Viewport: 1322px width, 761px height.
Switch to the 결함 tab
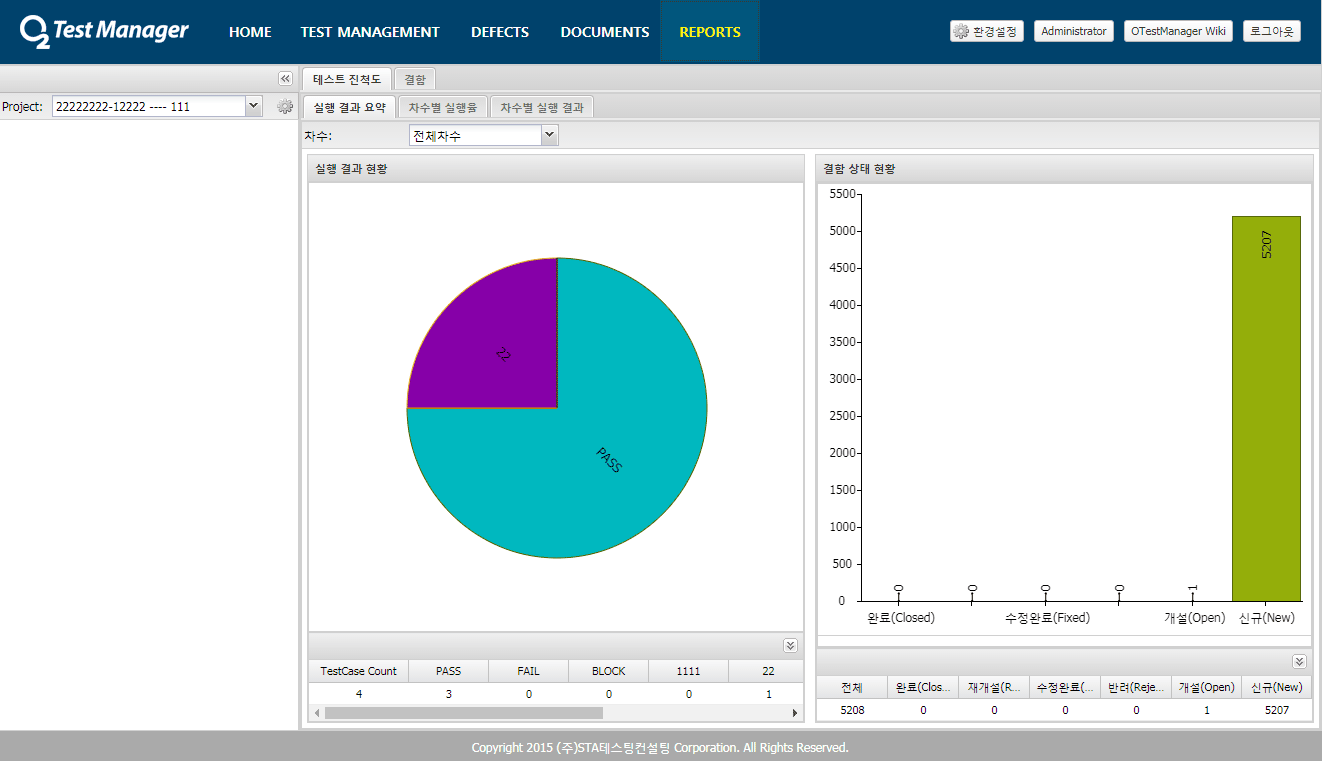coord(414,79)
